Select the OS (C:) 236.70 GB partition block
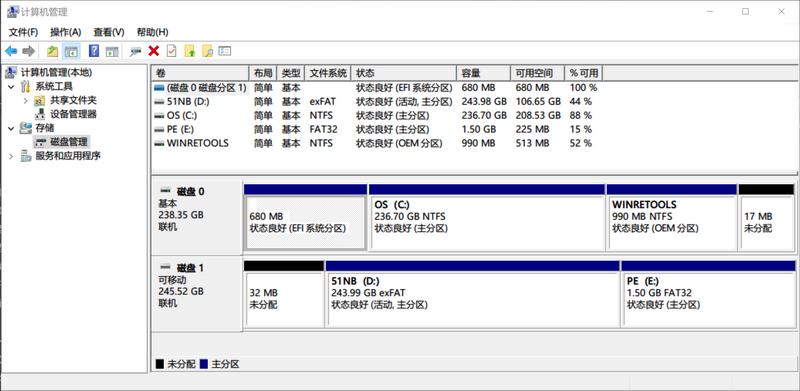 (x=487, y=217)
